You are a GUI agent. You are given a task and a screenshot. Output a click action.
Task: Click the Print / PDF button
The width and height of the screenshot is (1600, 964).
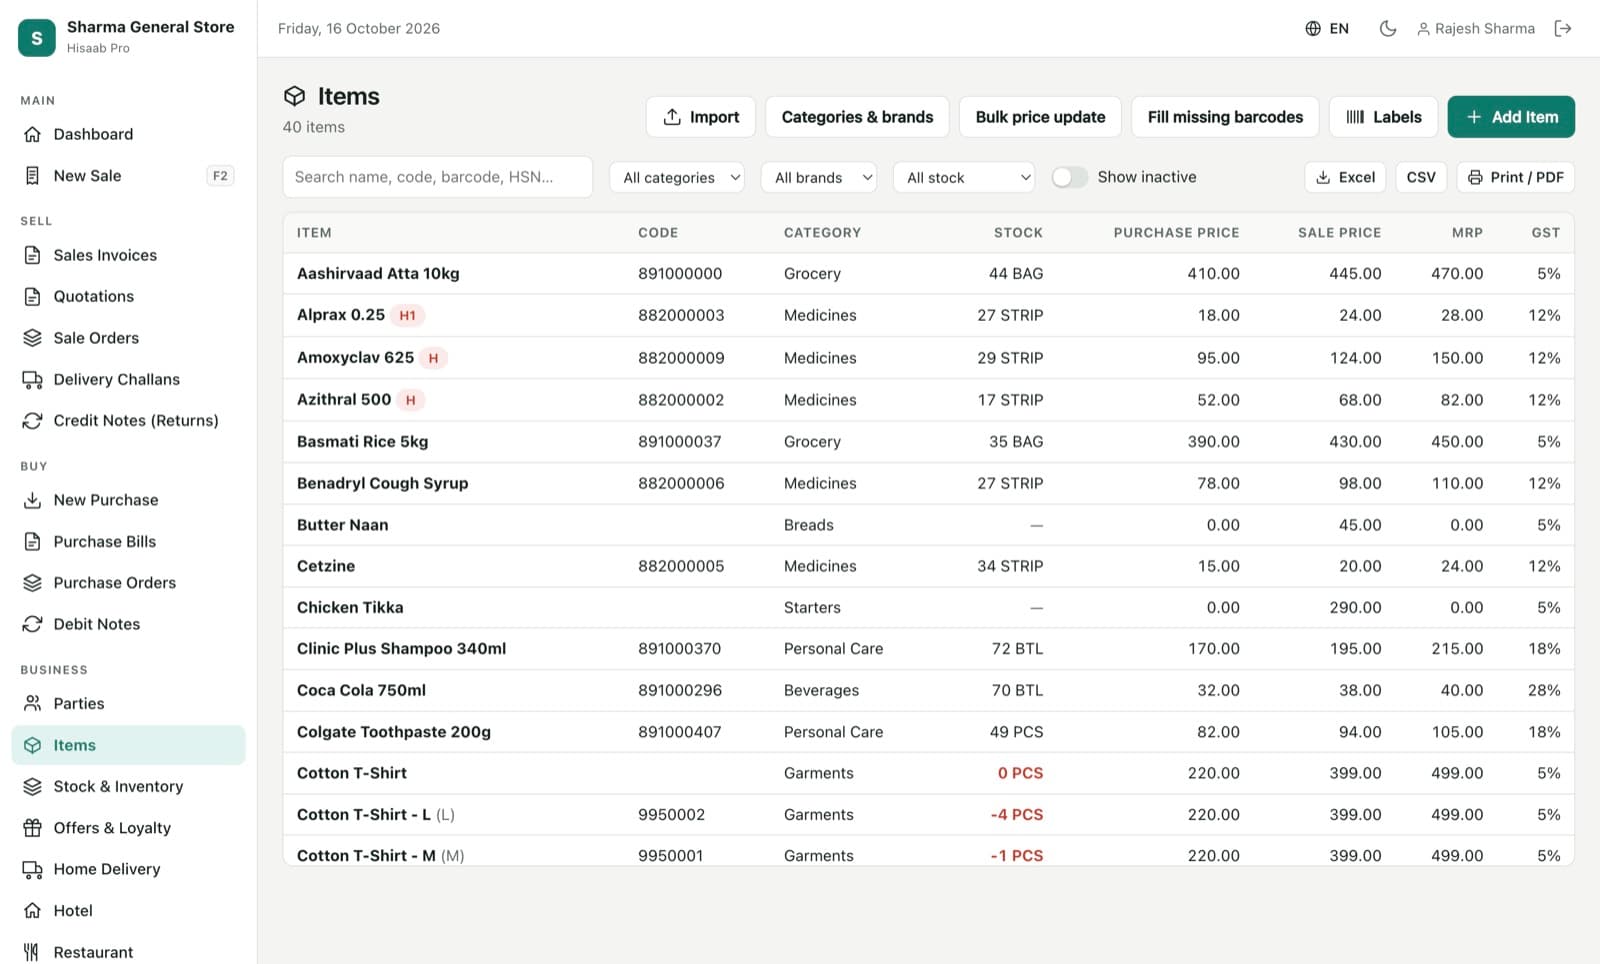tap(1516, 177)
